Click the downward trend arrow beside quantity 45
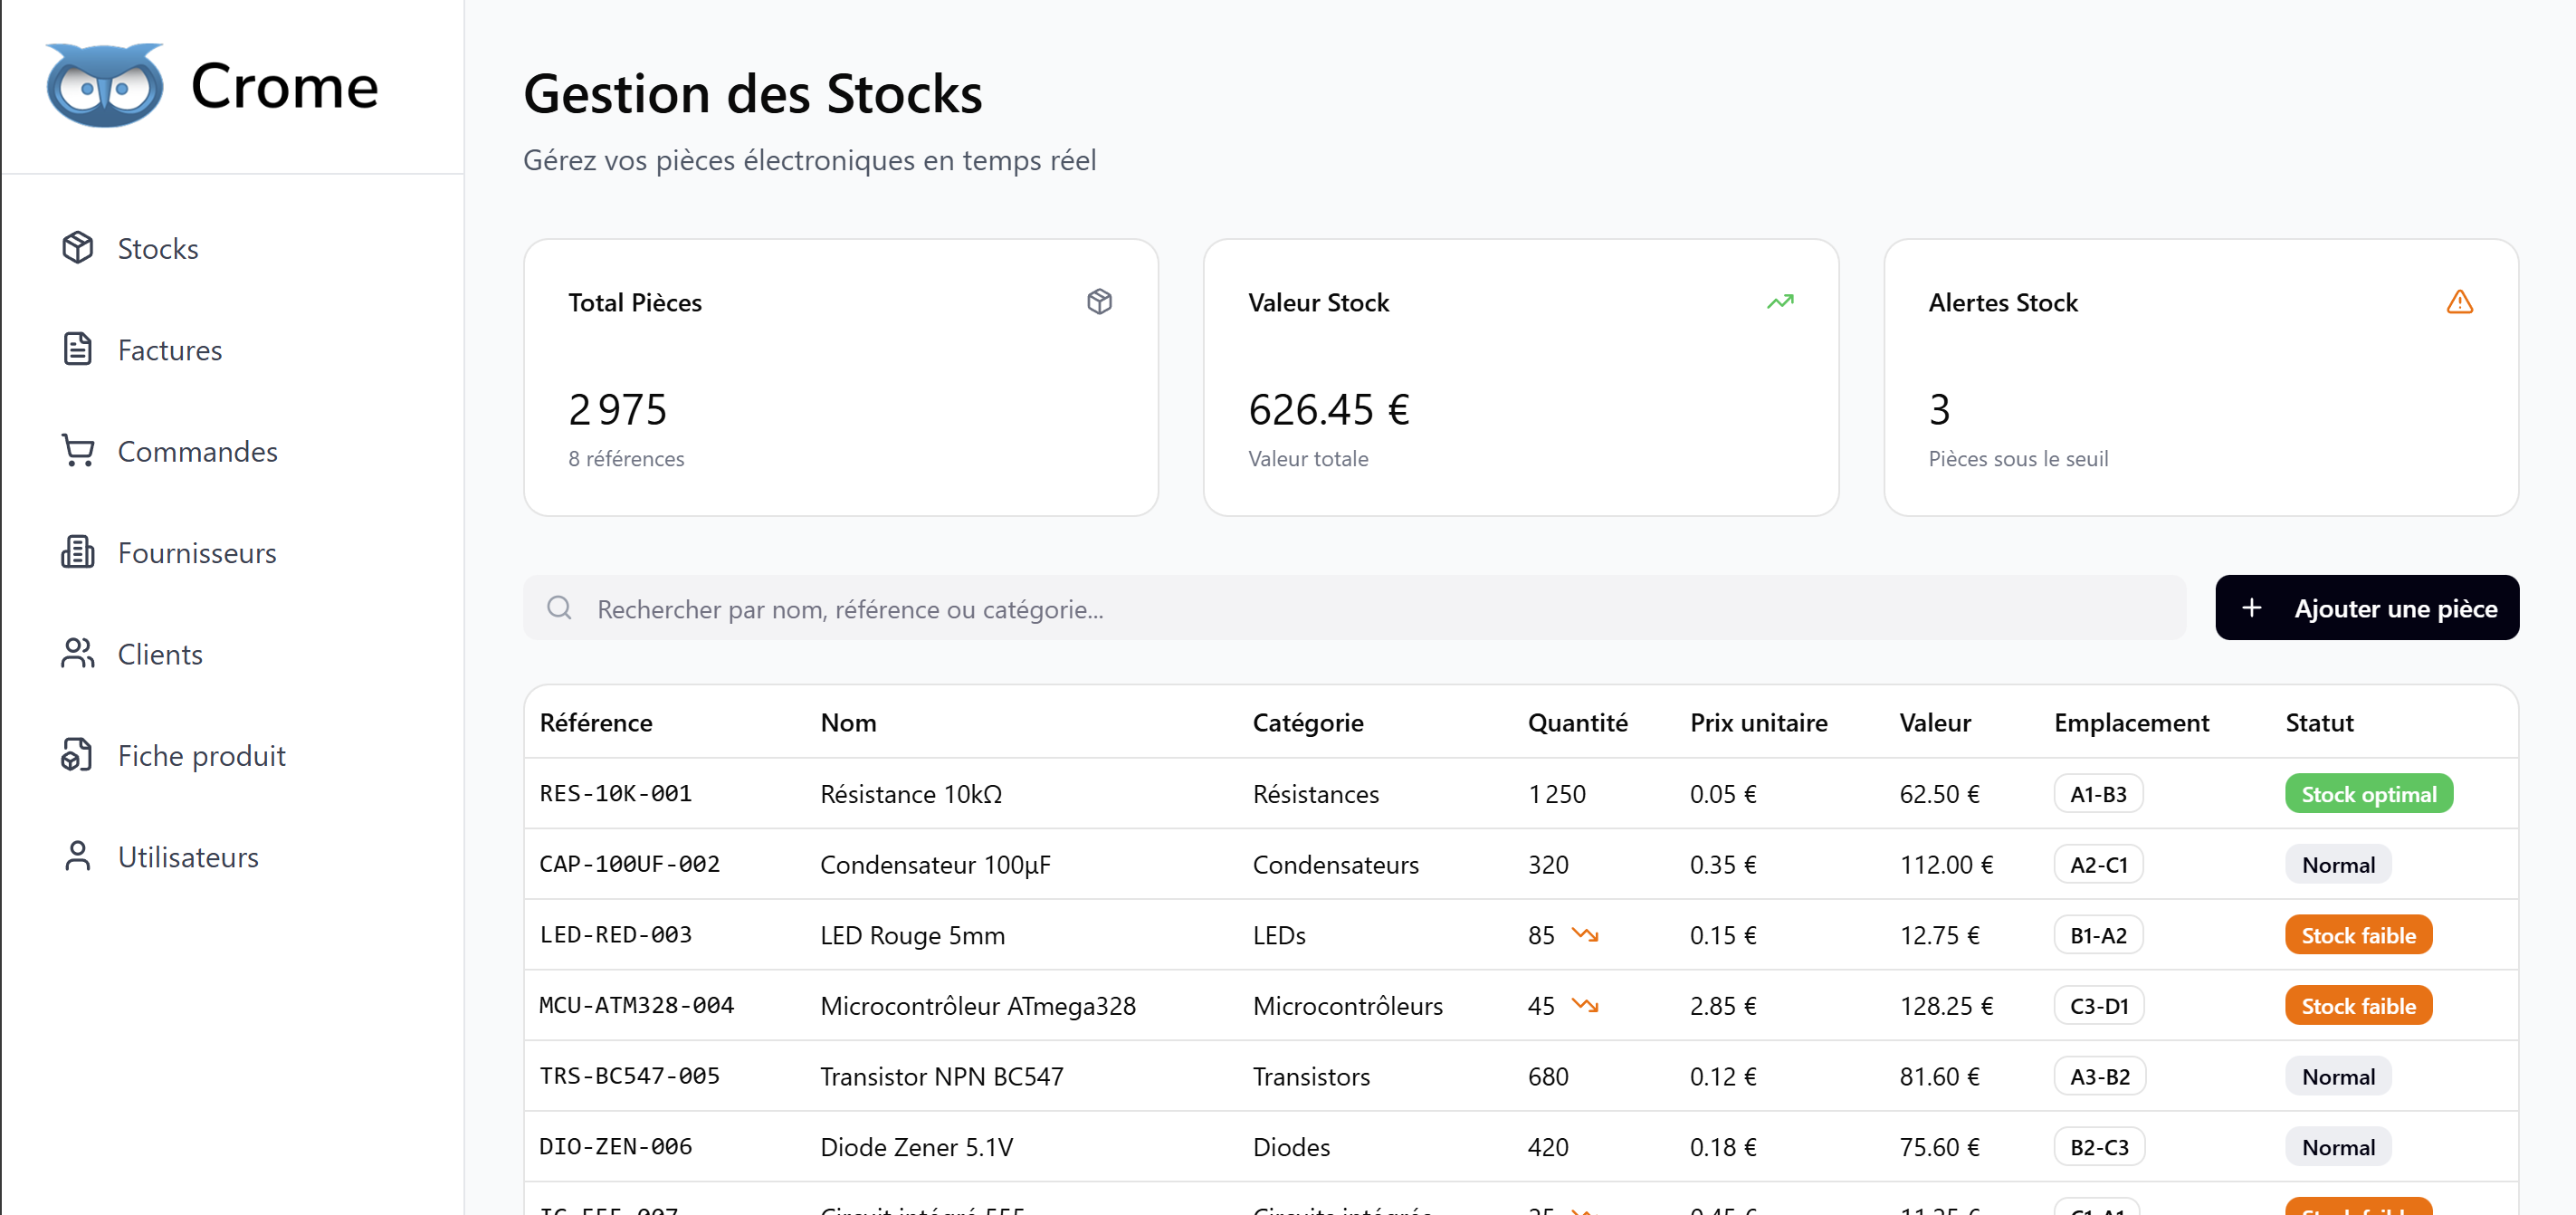 pyautogui.click(x=1584, y=1005)
